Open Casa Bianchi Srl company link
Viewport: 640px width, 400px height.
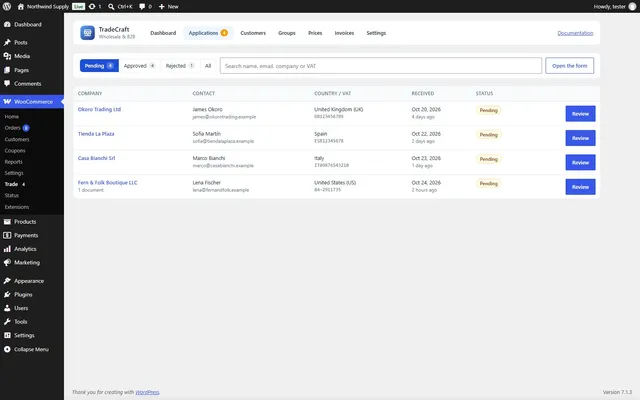pyautogui.click(x=96, y=158)
